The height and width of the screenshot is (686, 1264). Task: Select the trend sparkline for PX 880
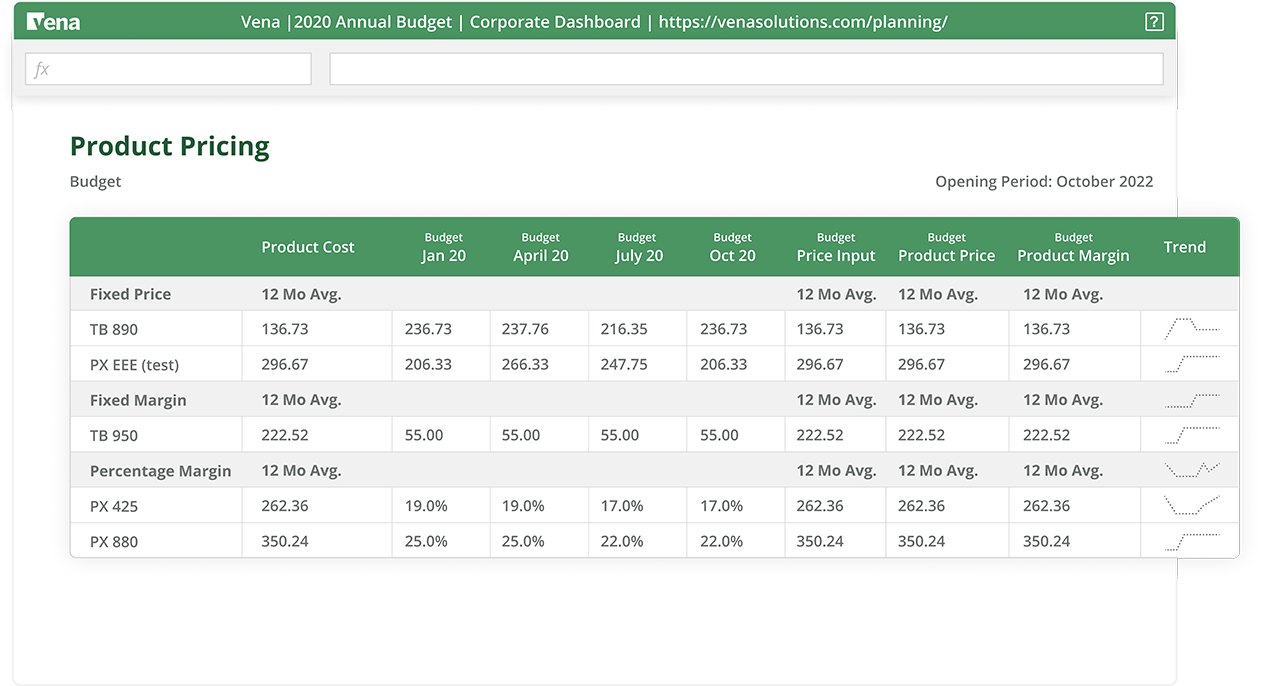(1189, 540)
